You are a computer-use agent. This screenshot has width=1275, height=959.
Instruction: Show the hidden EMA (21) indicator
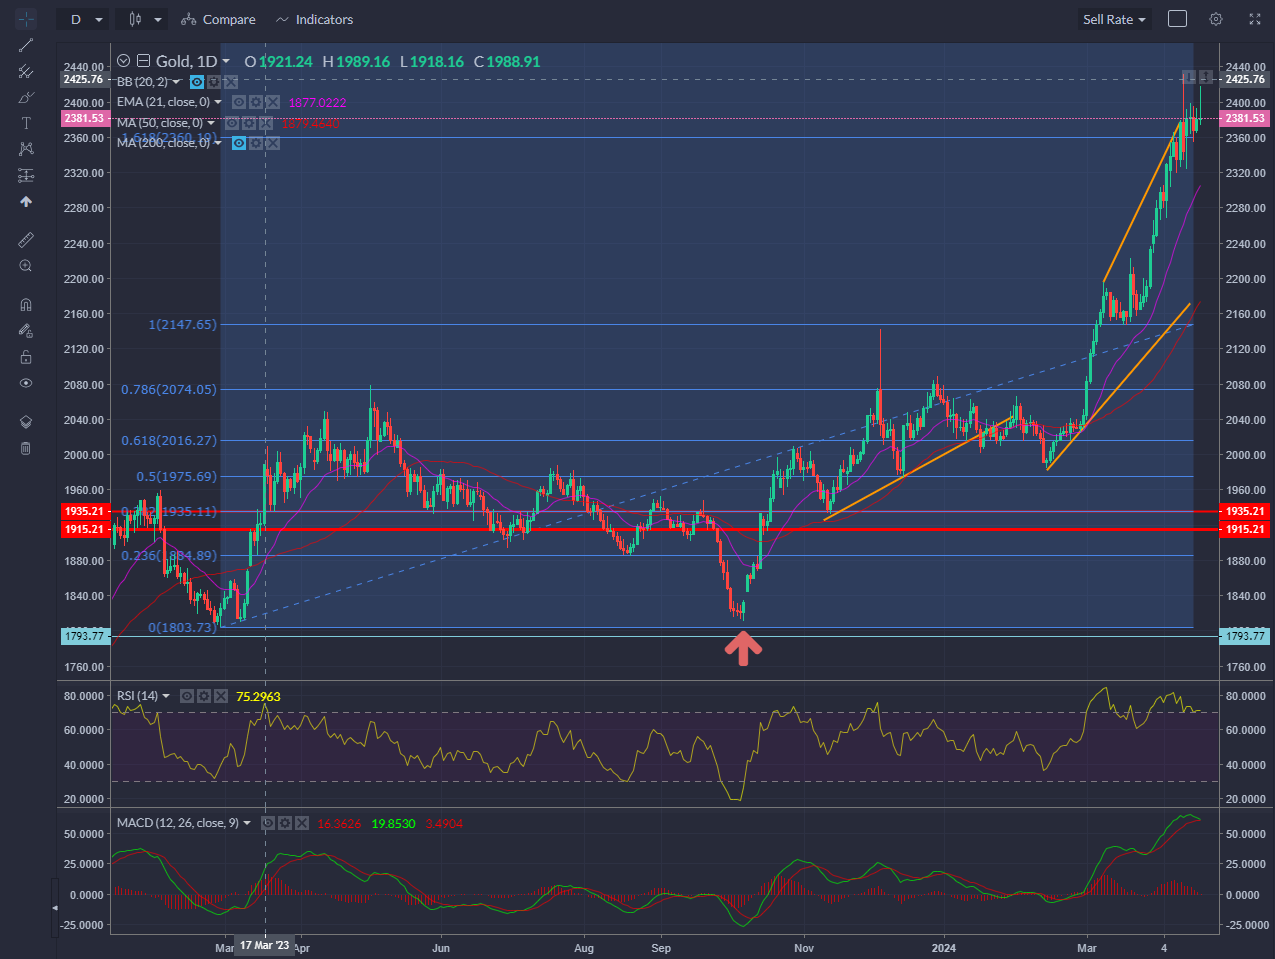240,102
